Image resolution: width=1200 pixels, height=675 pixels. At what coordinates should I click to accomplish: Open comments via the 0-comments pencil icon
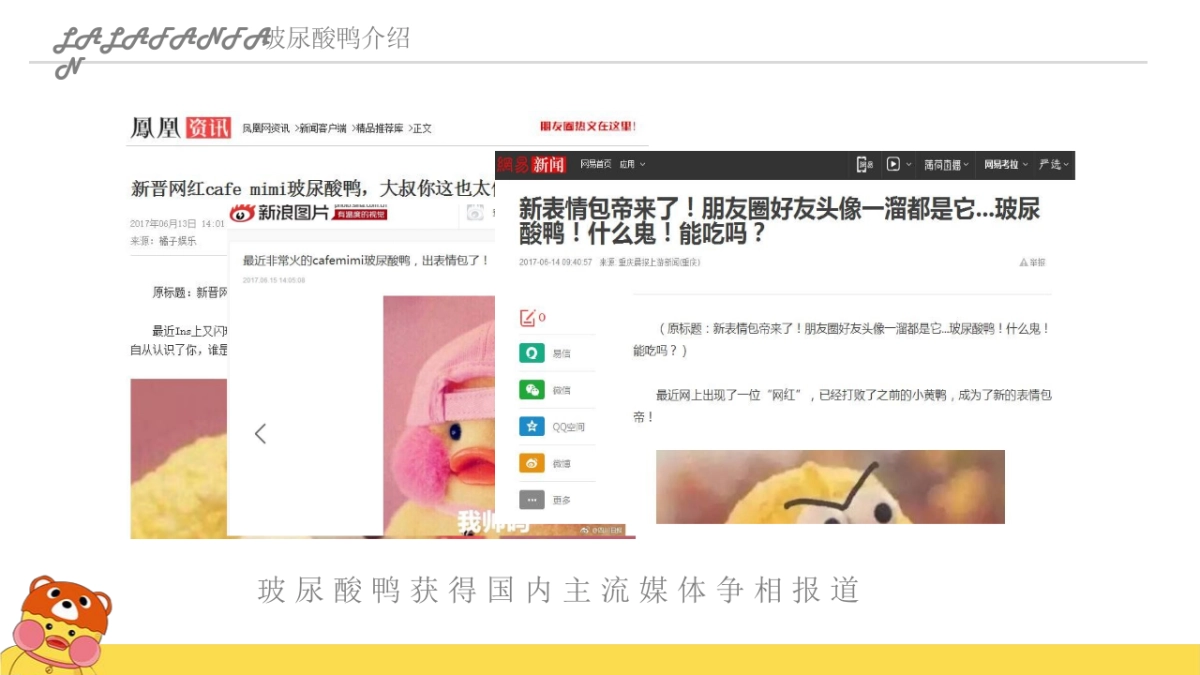coord(528,316)
